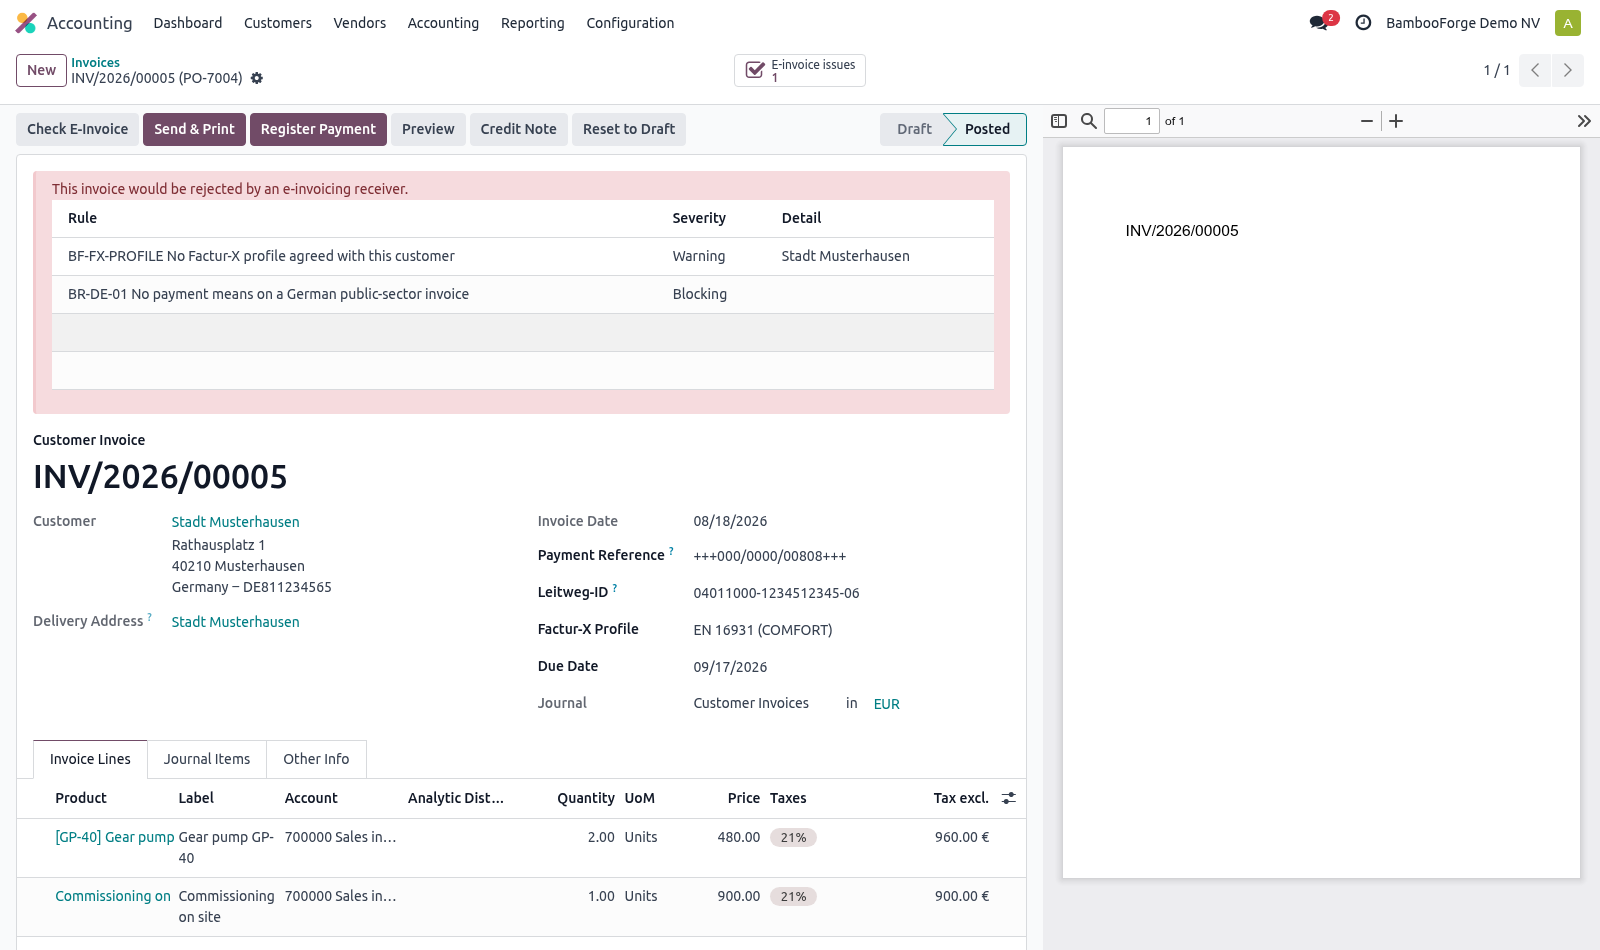Viewport: 1600px width, 950px height.
Task: Open the user avatar menu
Action: pos(1568,23)
